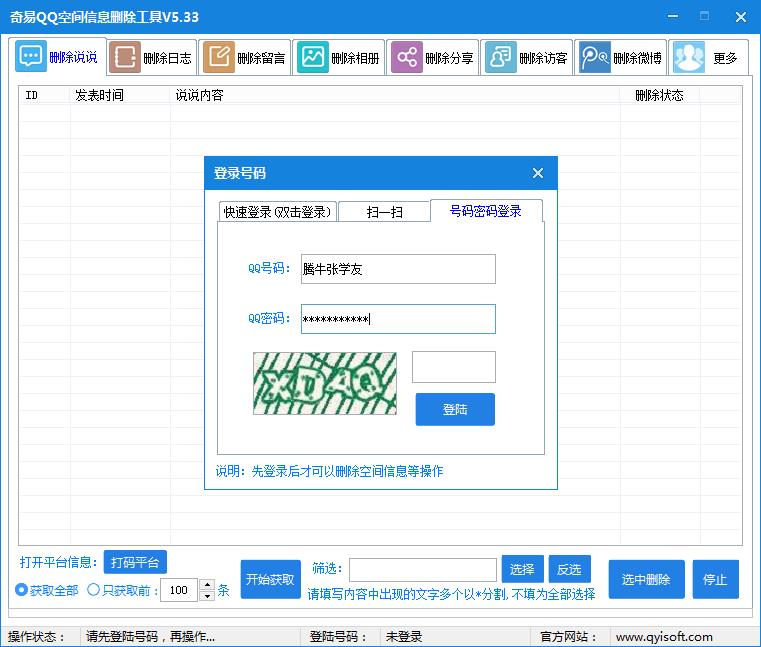Switch to the 快速登录 tab
This screenshot has width=761, height=647.
[277, 212]
